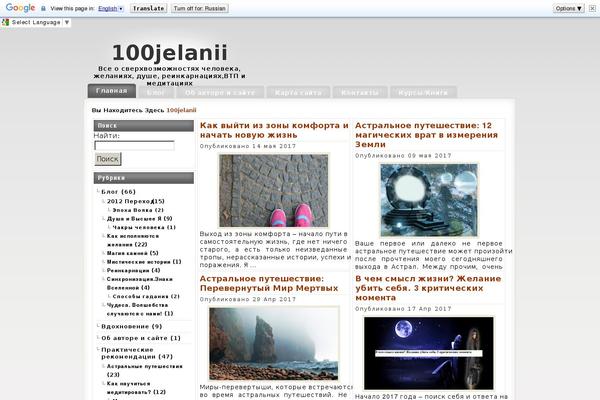Open article Как выйти из зоны комфорта
The height and width of the screenshot is (400, 600).
pyautogui.click(x=274, y=130)
